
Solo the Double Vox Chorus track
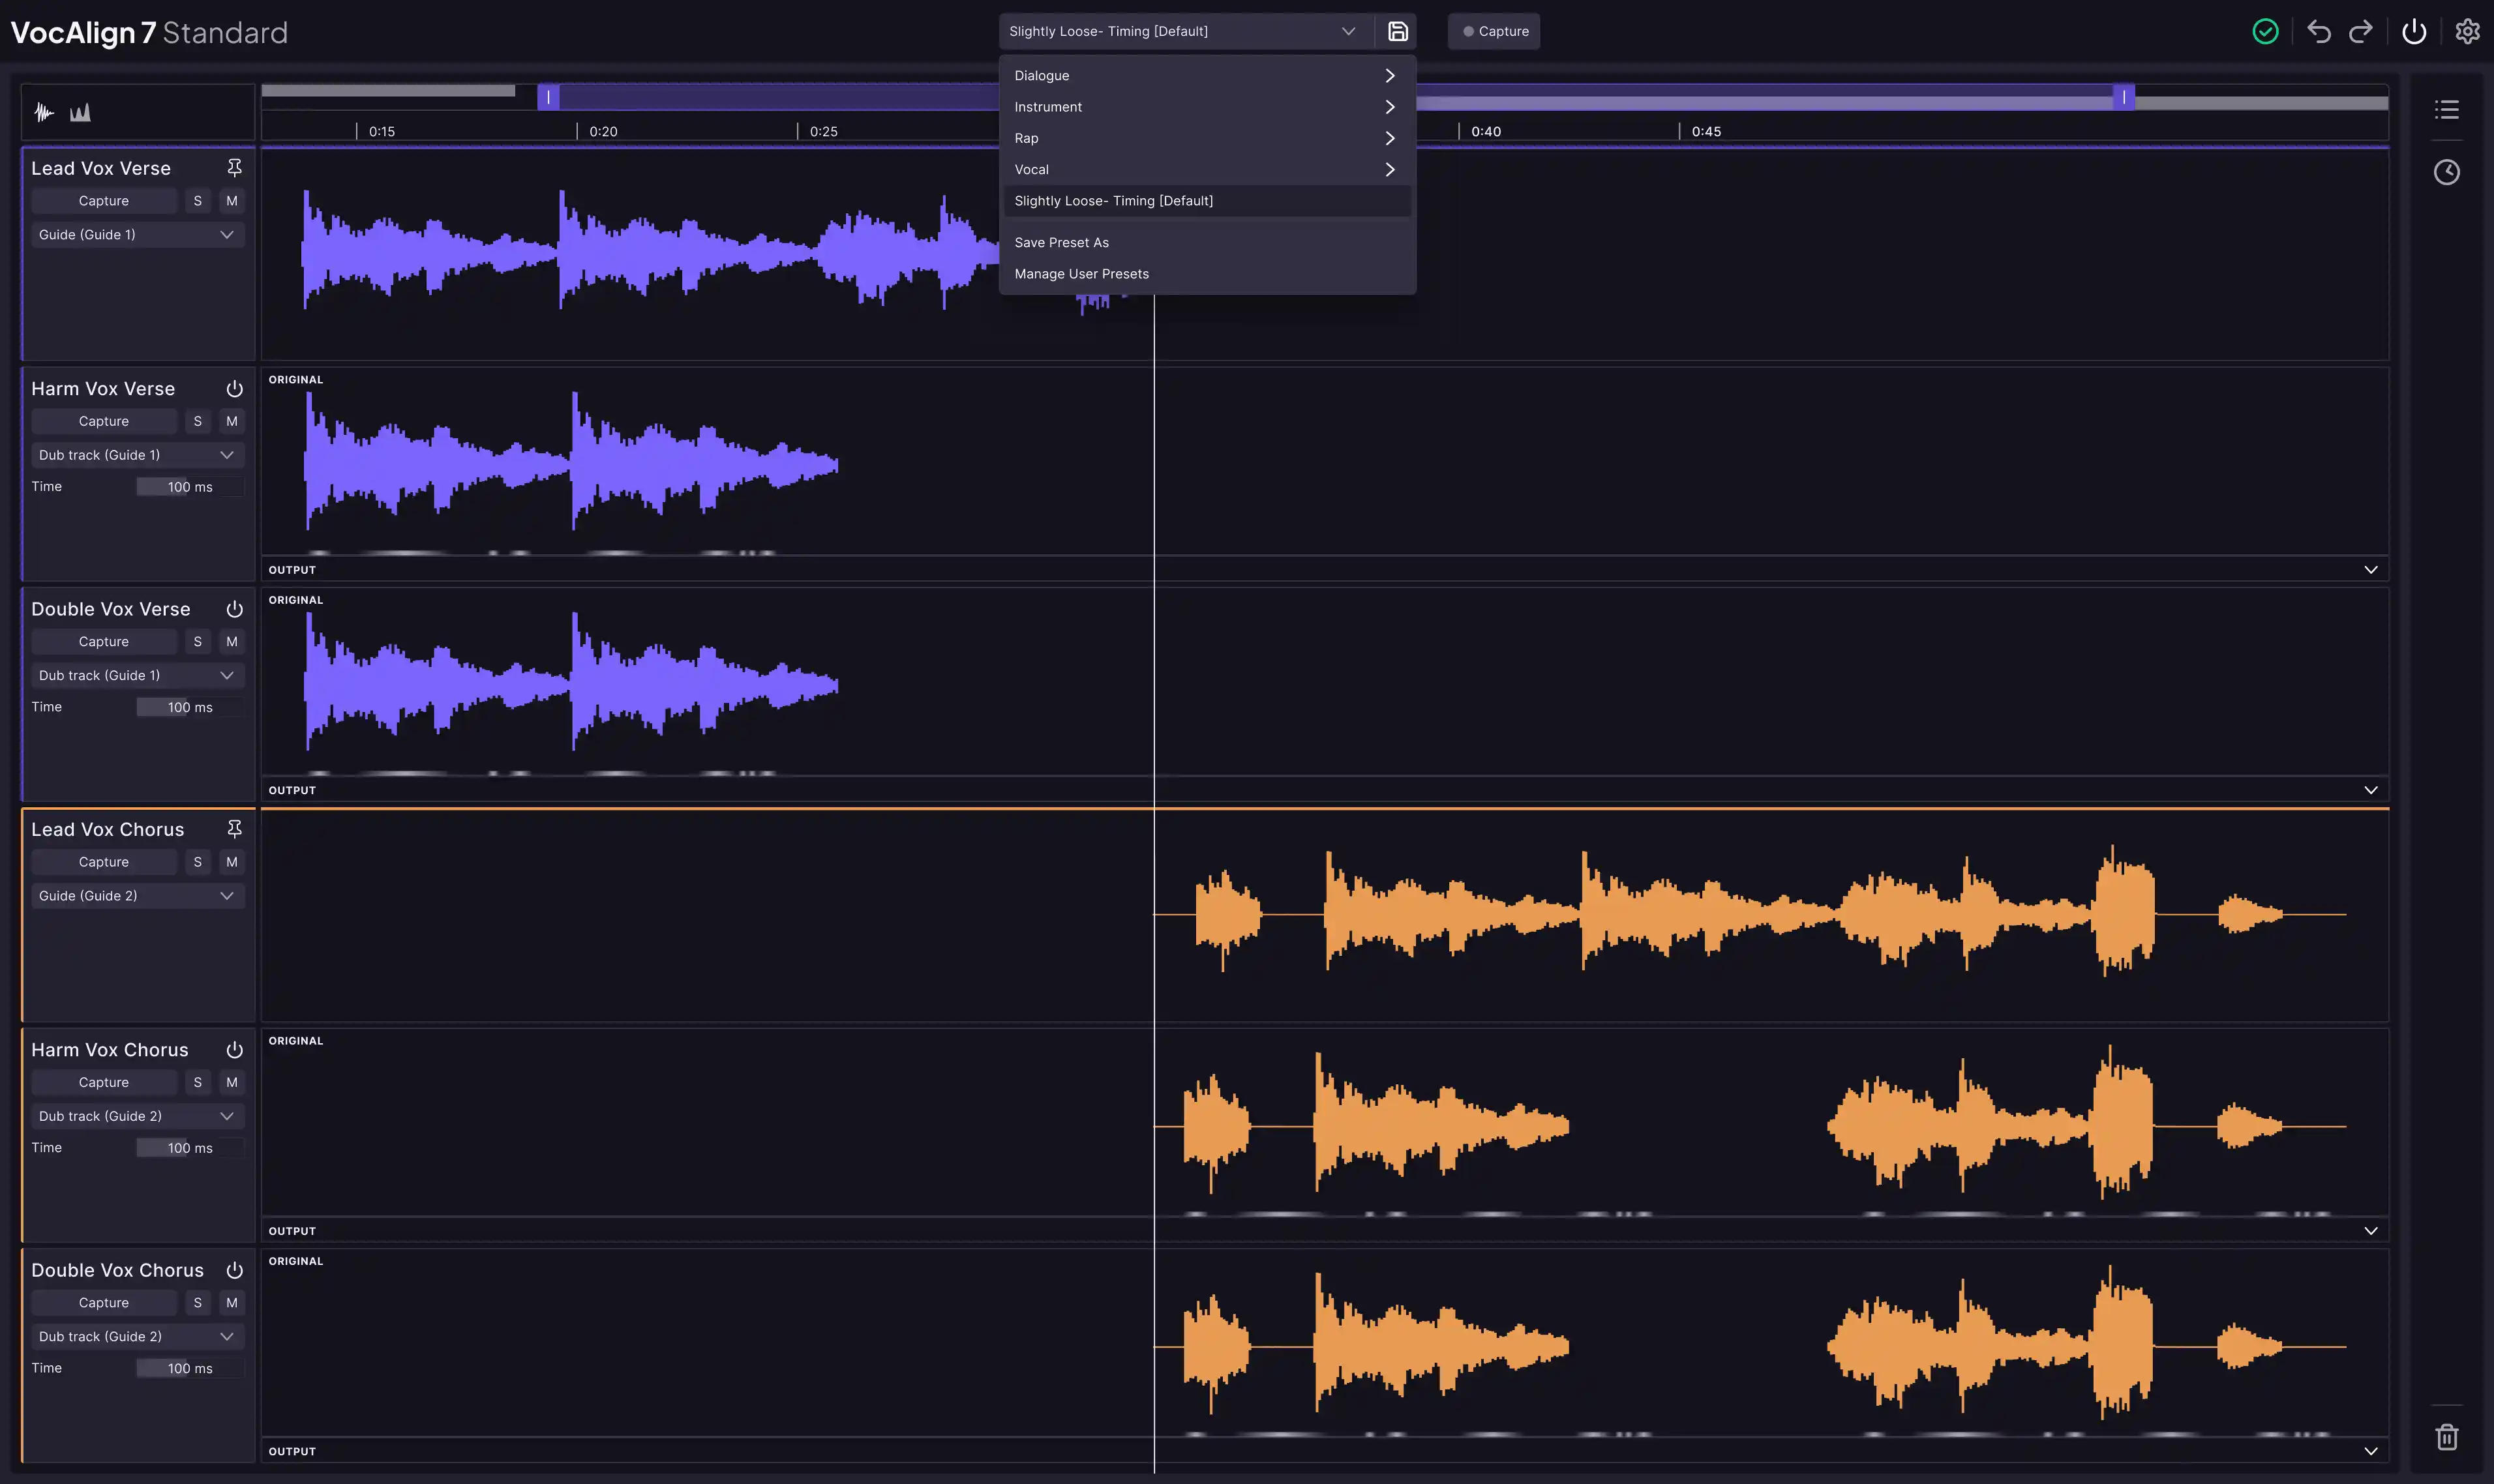point(197,1302)
